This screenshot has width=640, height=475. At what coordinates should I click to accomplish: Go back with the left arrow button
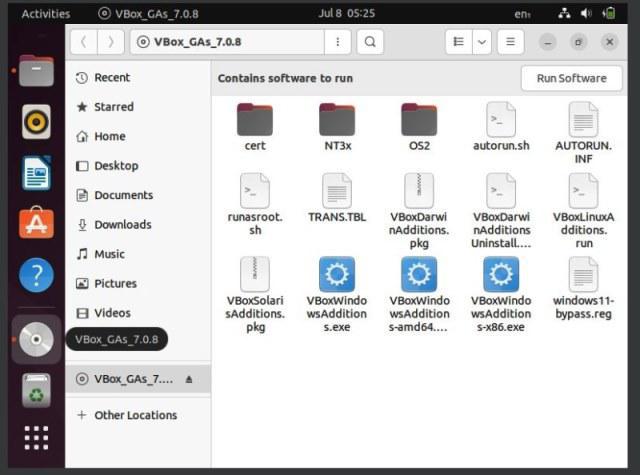point(84,42)
